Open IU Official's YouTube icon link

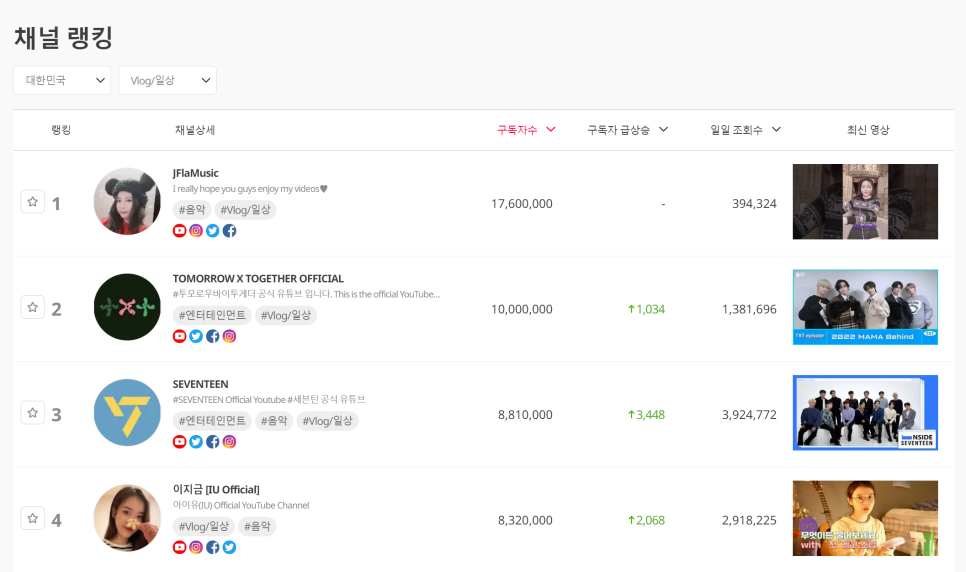click(180, 547)
